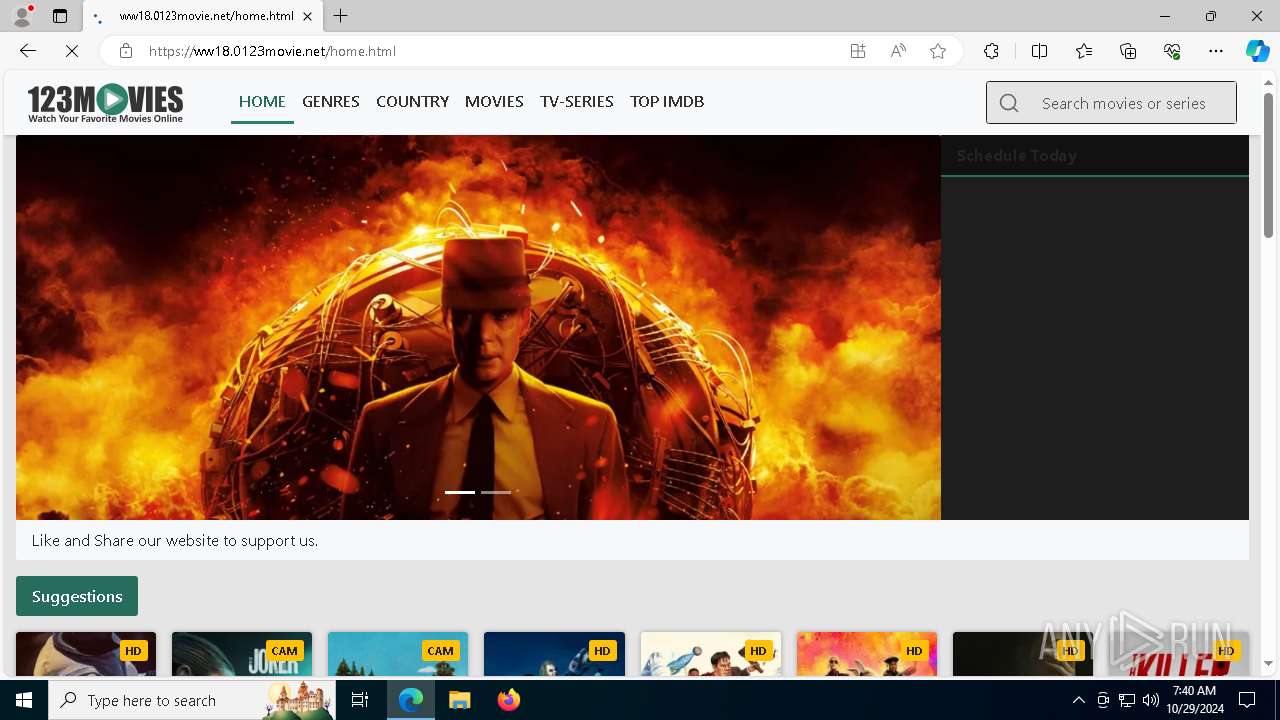Open Settings and more menu
The image size is (1280, 720).
(1216, 51)
